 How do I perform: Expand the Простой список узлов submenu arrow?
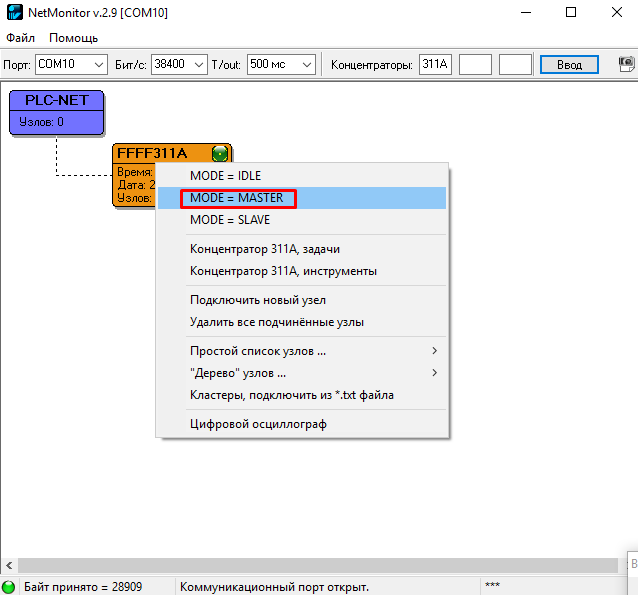click(435, 351)
